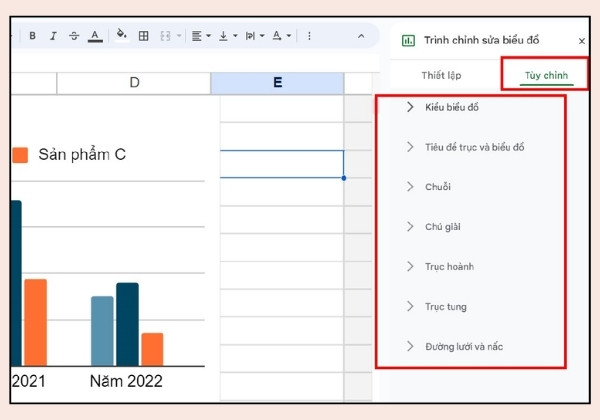Viewport: 600px width, 420px height.
Task: Toggle bold formatting
Action: point(33,36)
